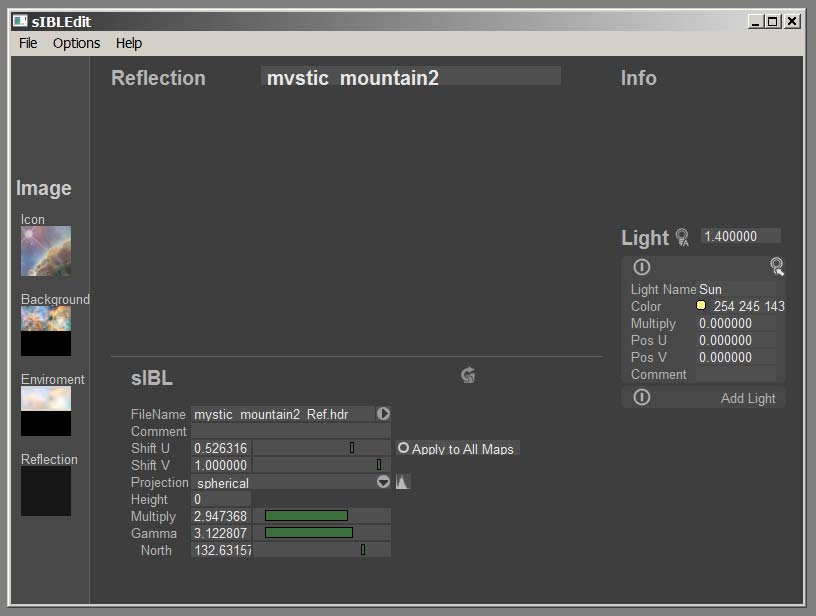
Task: Click the Shift U value 0.526316
Action: 221,448
